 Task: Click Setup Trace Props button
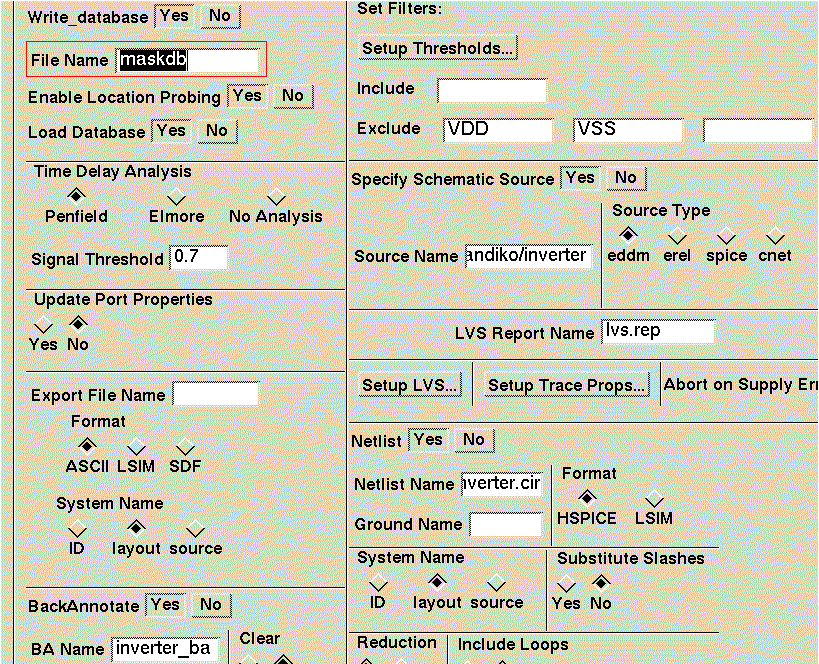[566, 385]
